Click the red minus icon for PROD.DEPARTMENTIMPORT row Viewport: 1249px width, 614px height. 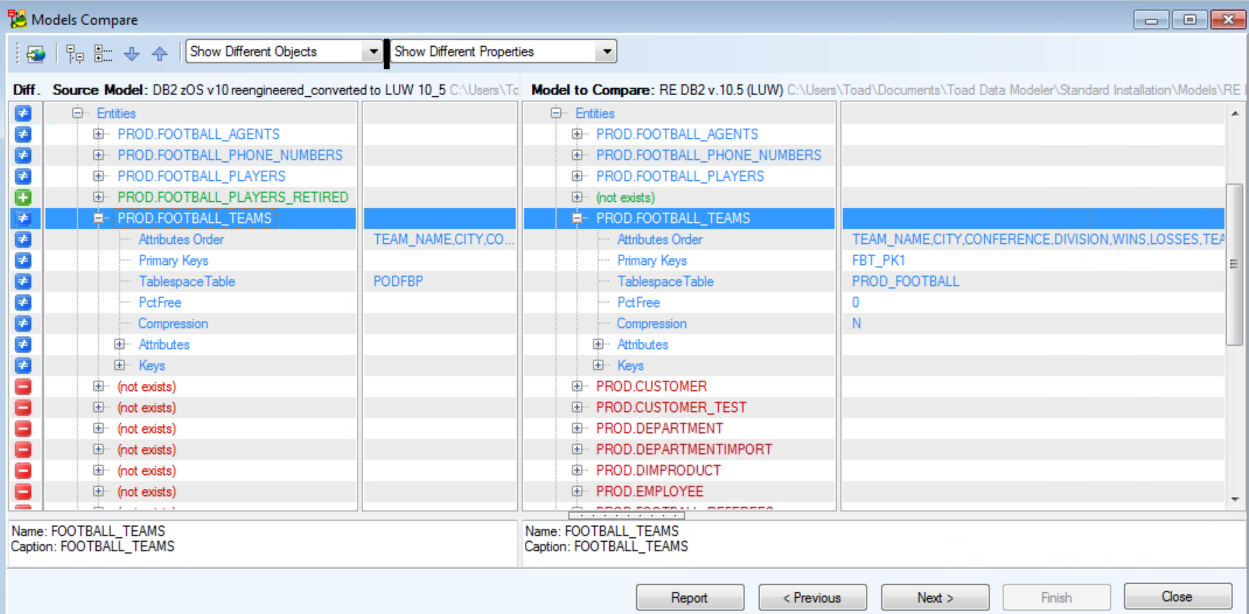[x=23, y=449]
